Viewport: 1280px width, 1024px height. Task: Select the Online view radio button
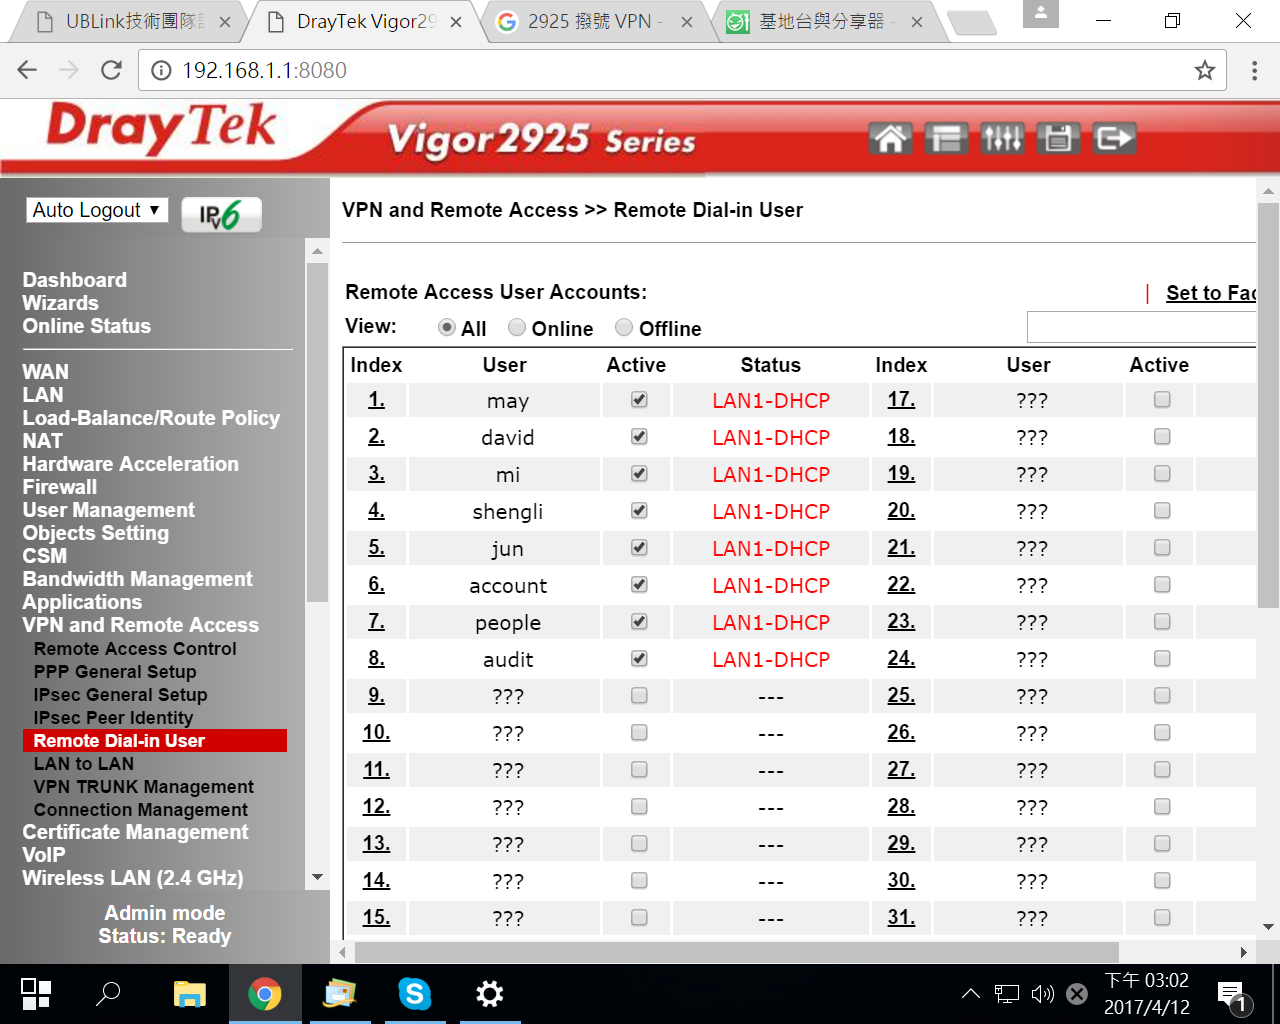[517, 328]
